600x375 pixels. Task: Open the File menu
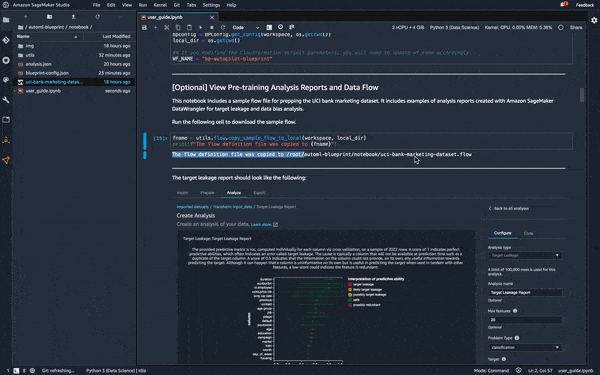(96, 5)
